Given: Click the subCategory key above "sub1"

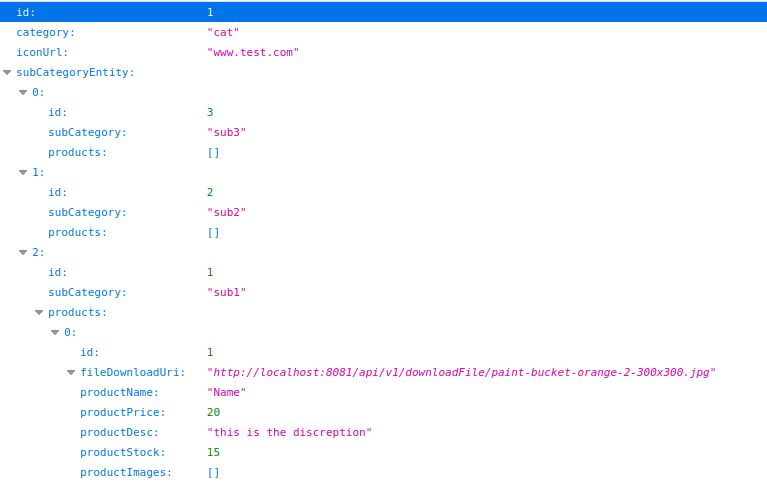Looking at the screenshot, I should click(x=87, y=293).
